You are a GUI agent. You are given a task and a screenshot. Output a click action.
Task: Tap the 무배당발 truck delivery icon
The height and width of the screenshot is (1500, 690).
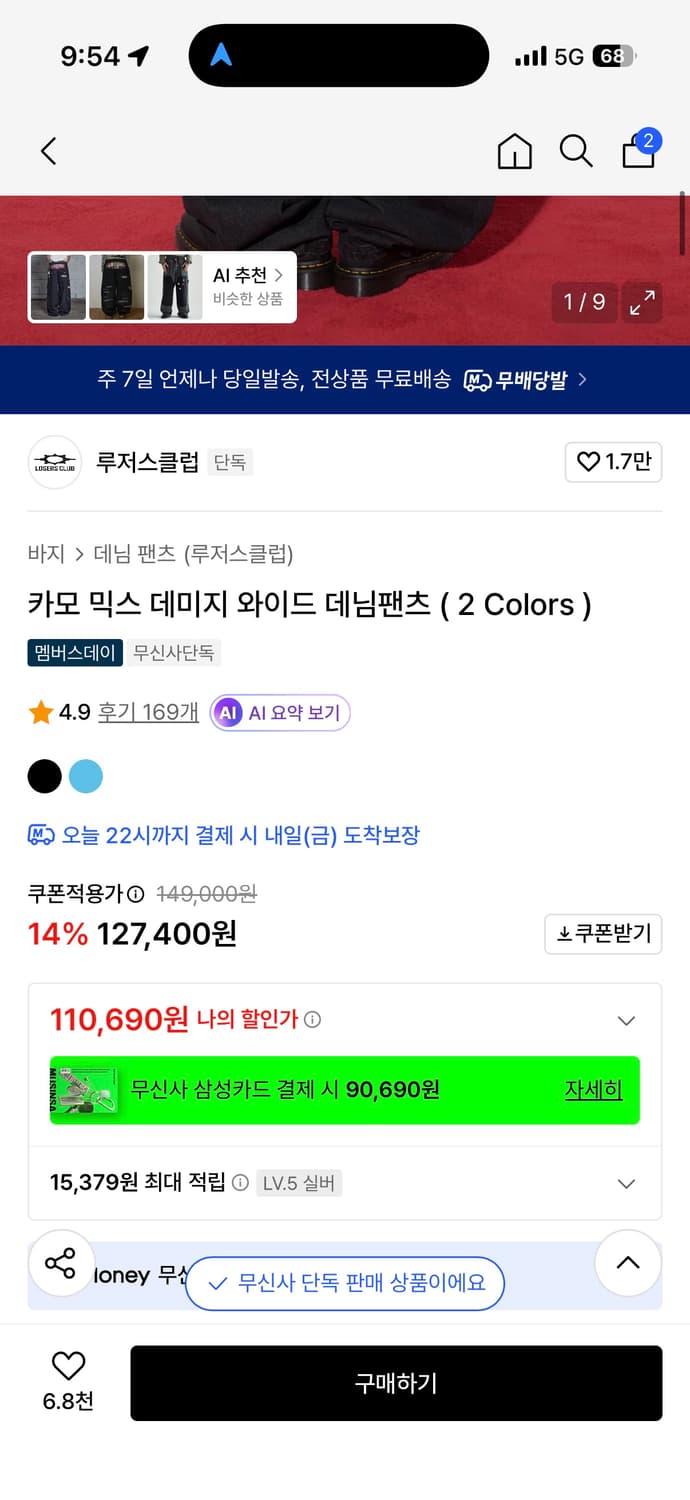point(477,380)
